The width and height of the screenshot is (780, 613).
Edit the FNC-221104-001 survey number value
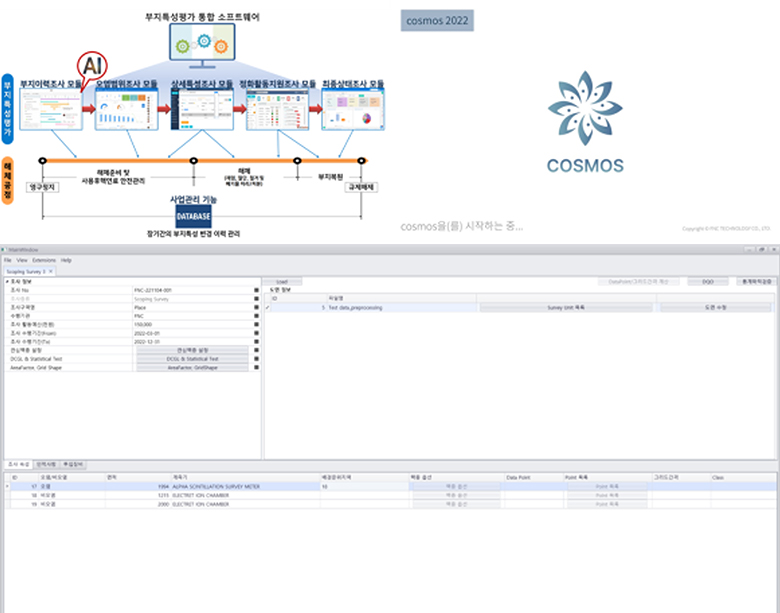click(193, 290)
